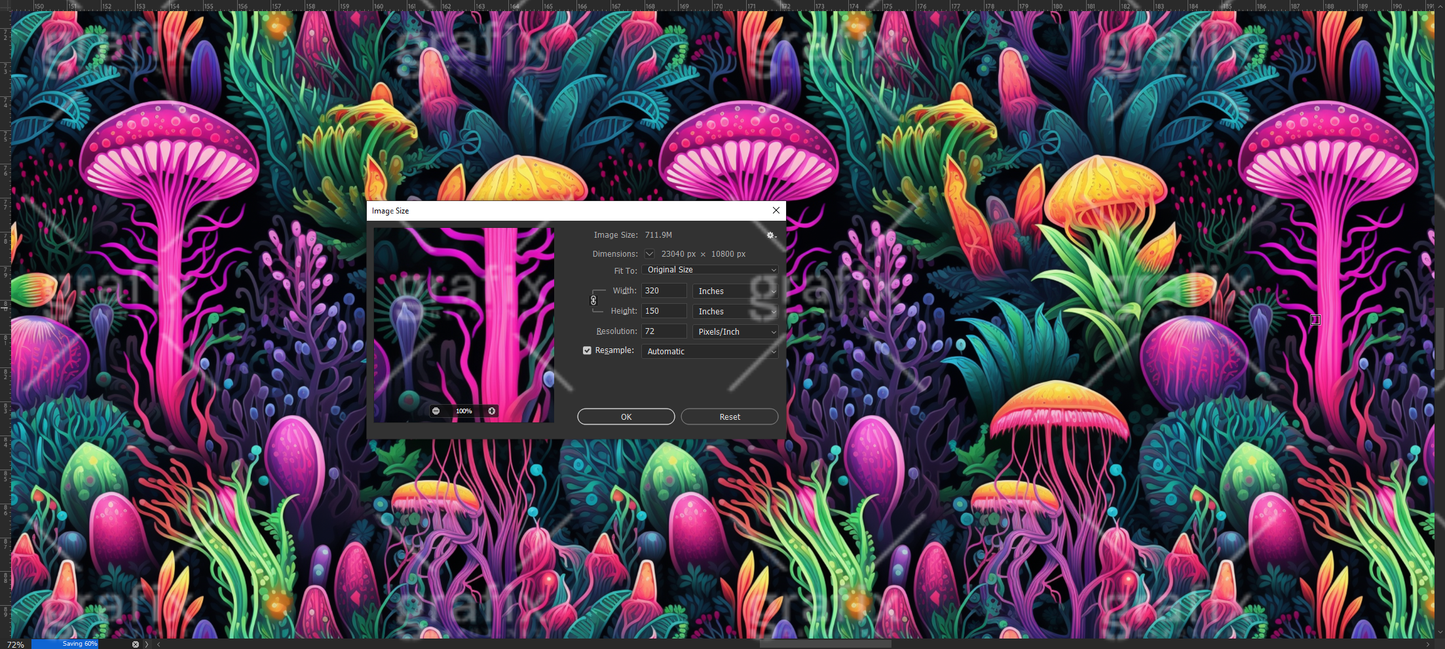Screen dimensions: 1445x649
Task: Open the Image Size settings gear menu
Action: 770,235
